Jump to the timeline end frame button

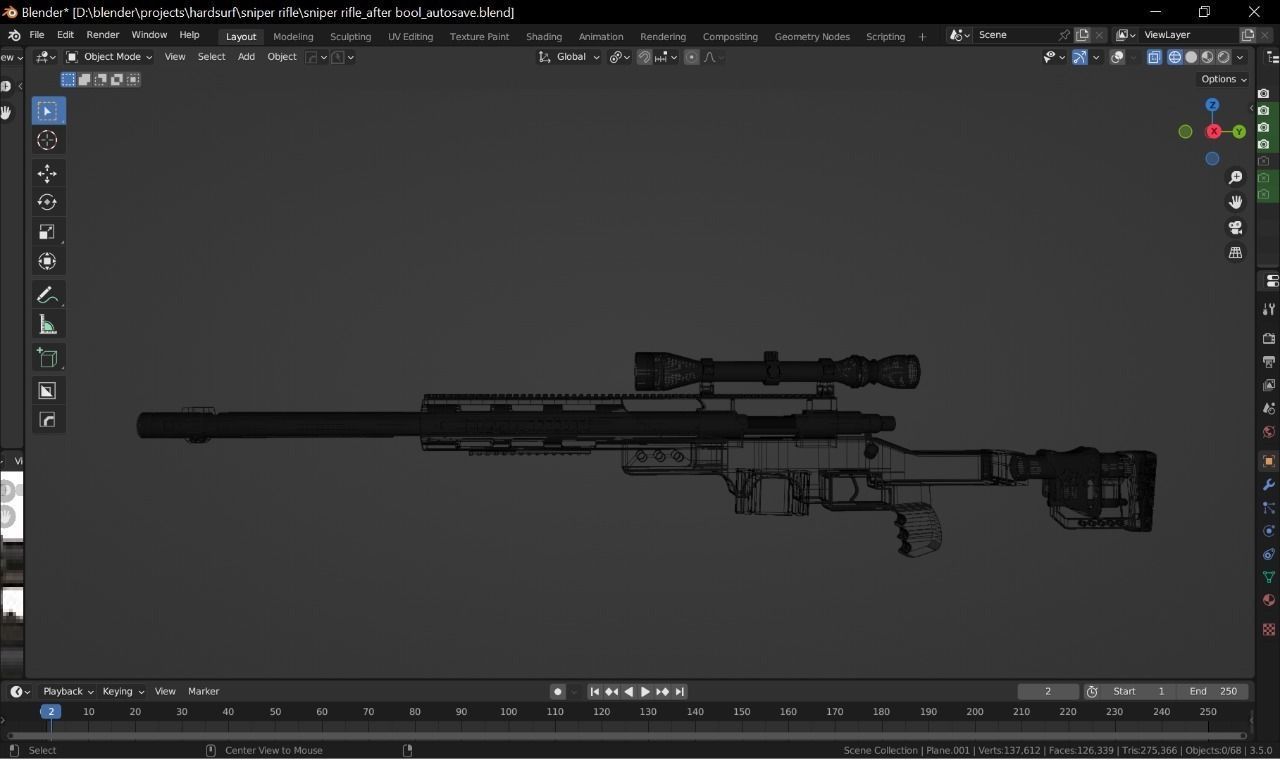(680, 691)
